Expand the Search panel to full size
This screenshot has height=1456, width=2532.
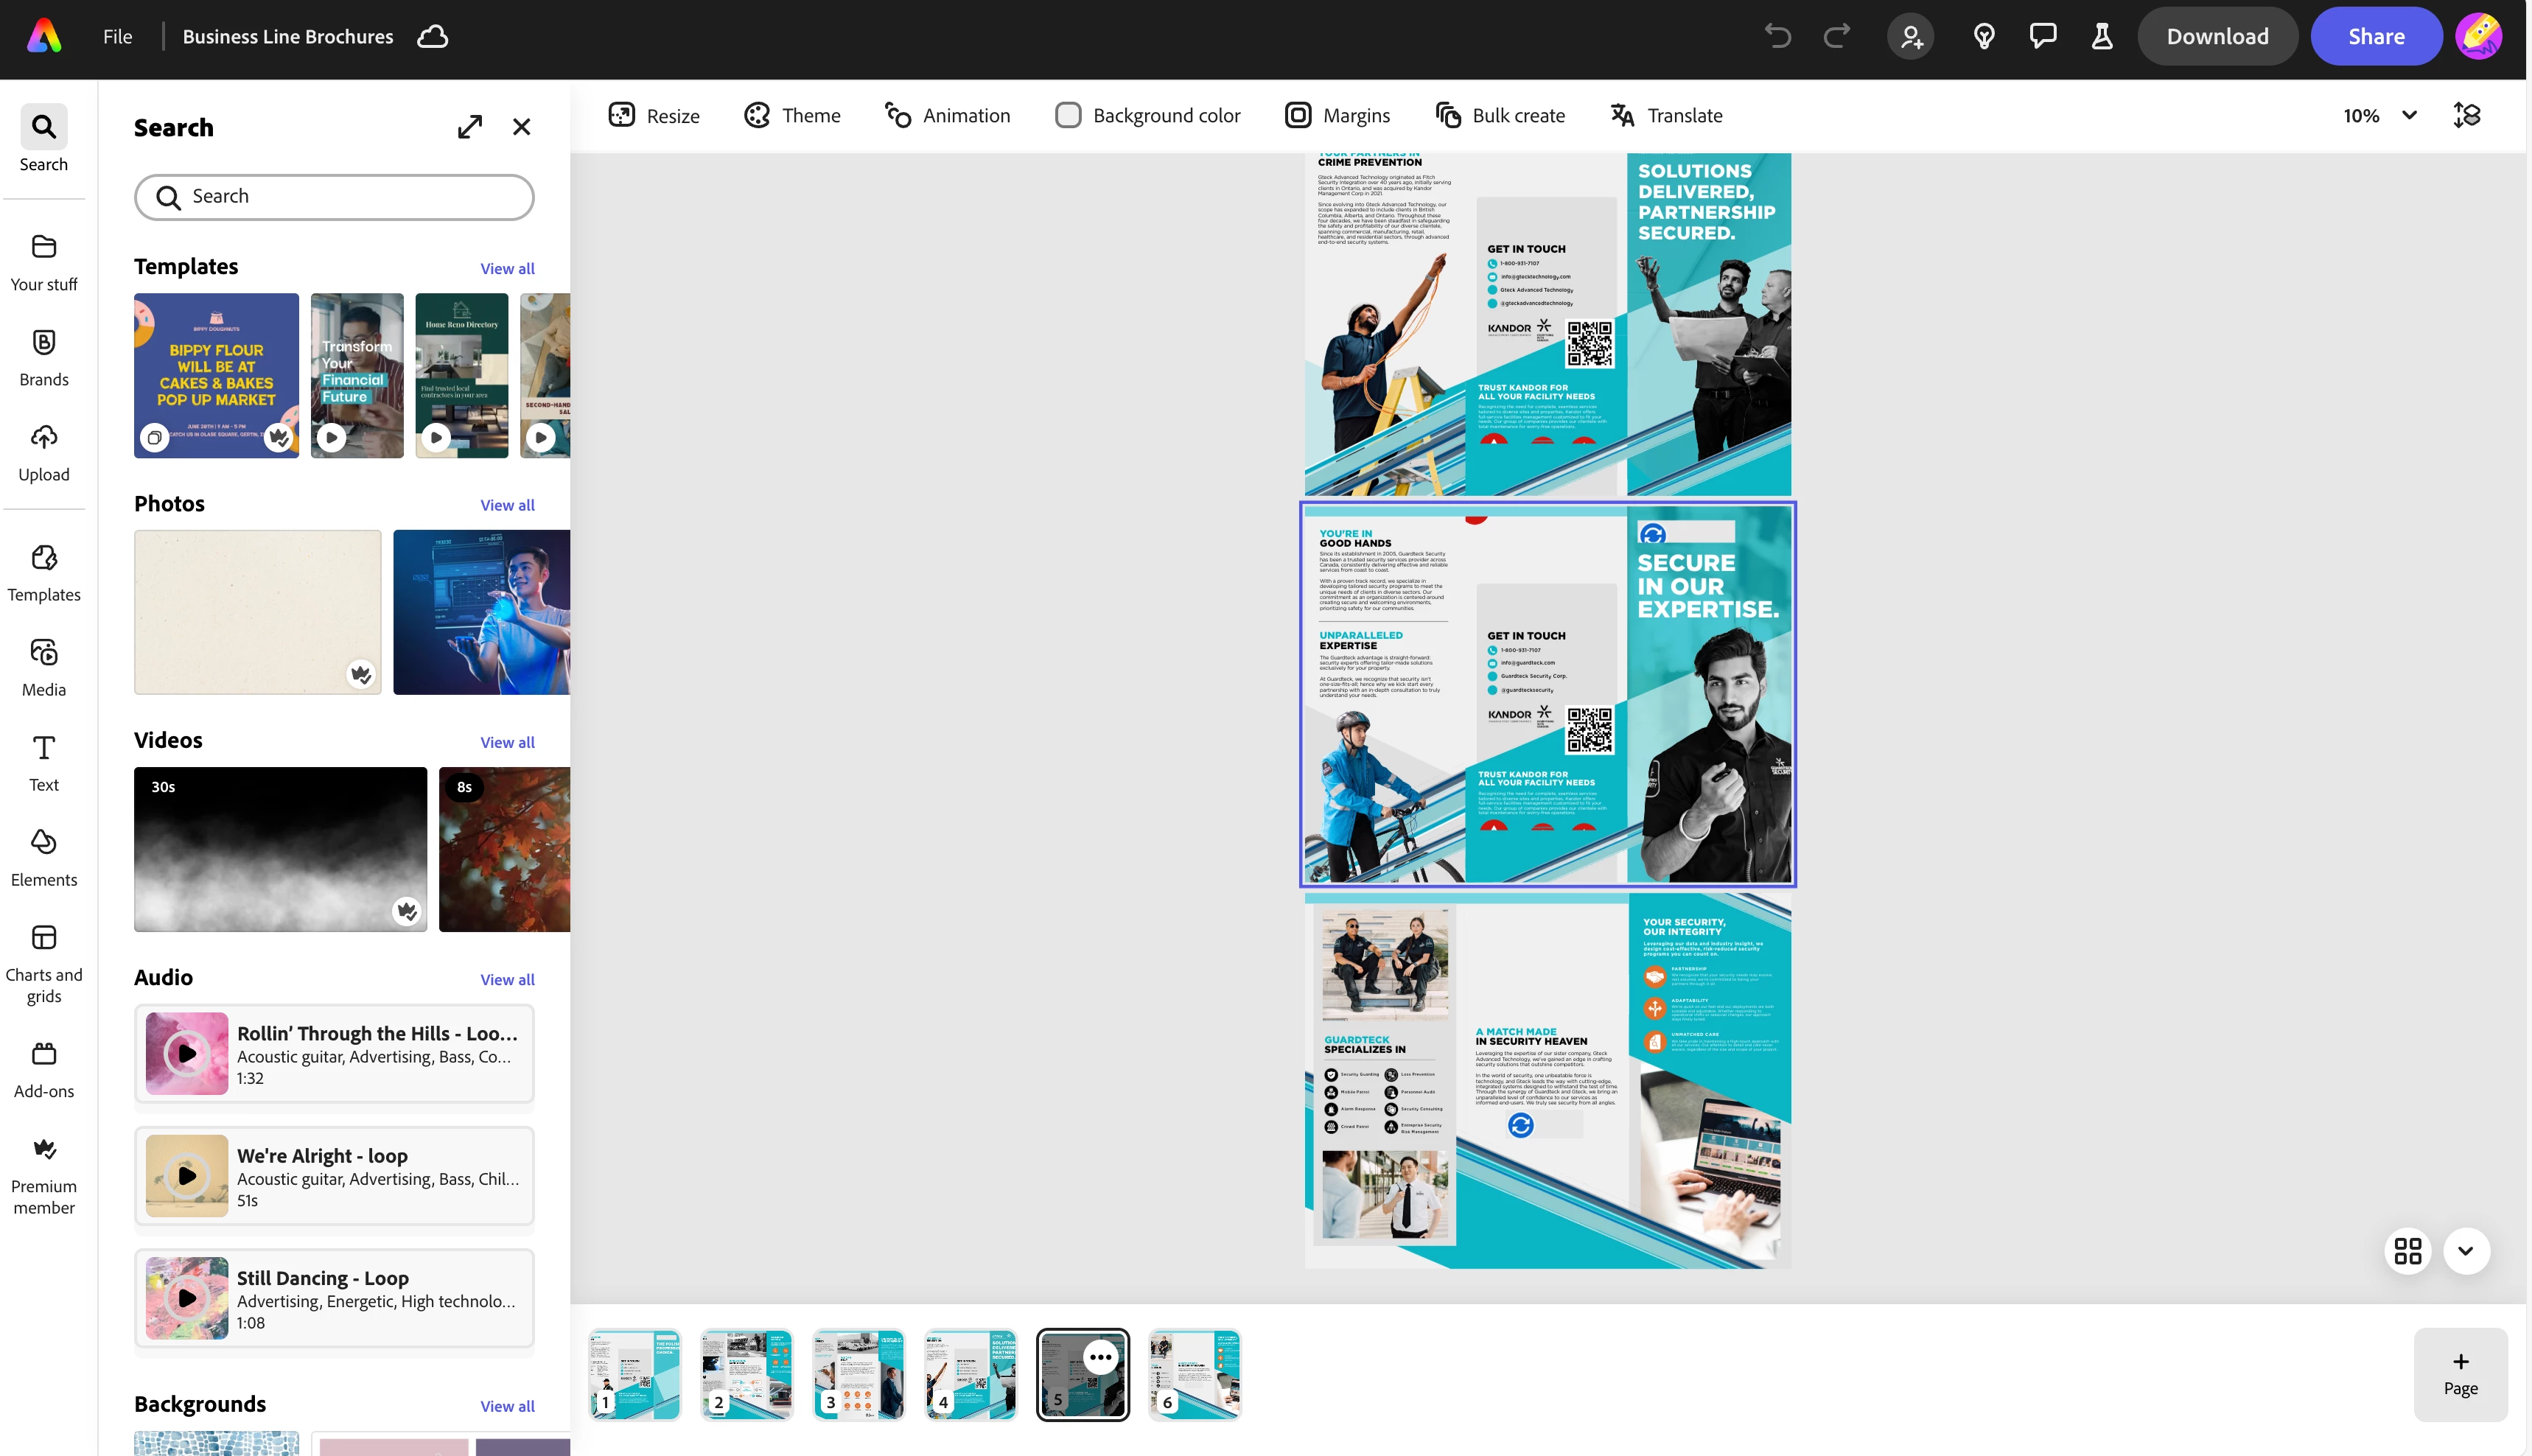click(469, 127)
